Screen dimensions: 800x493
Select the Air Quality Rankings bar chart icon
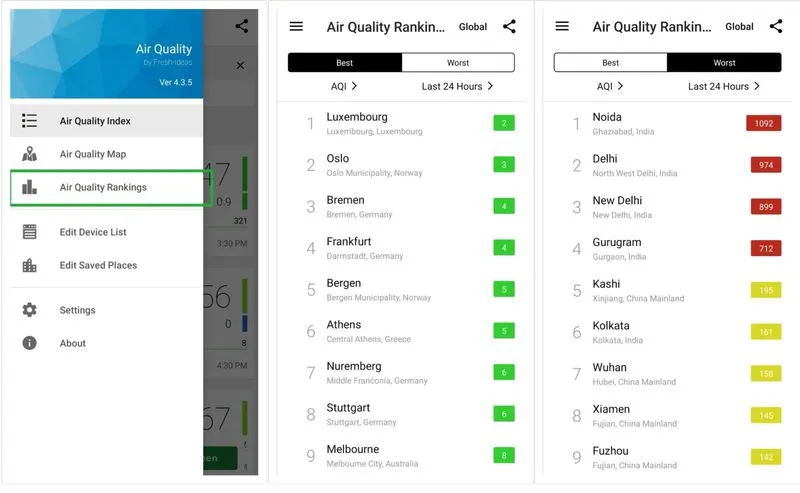point(29,187)
